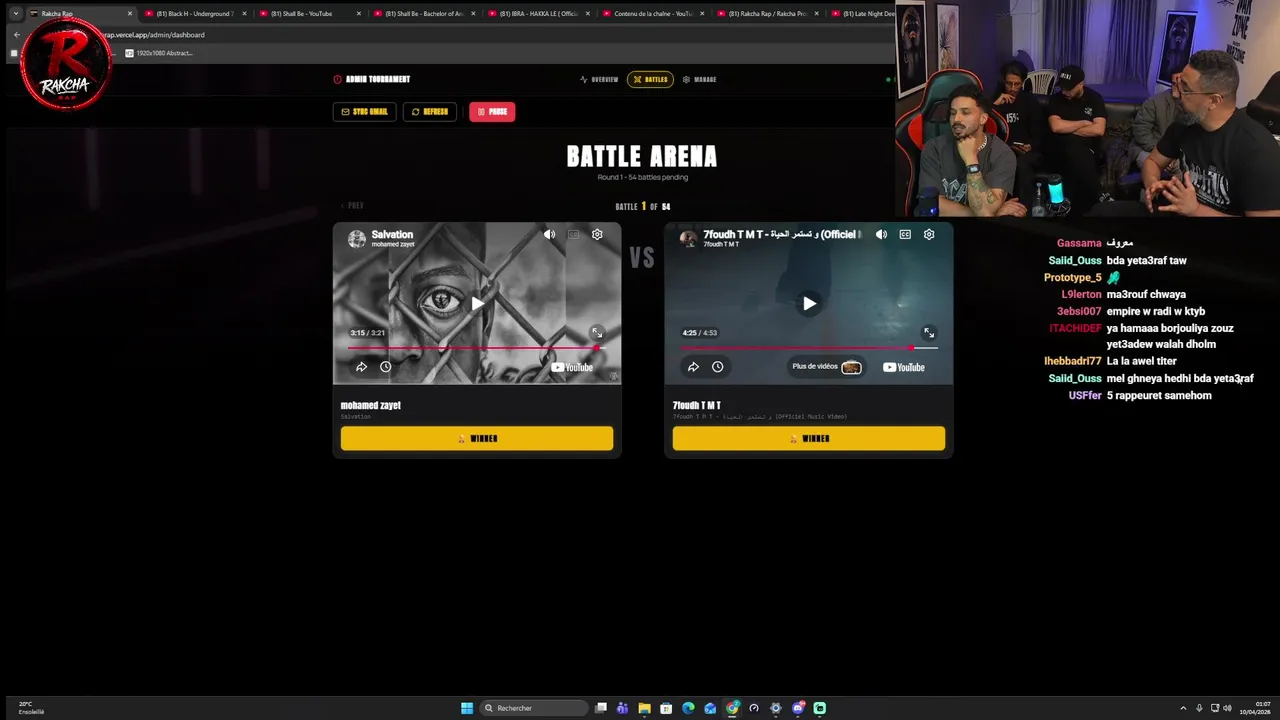Share the 7foudh T M T video
1280x720 pixels.
click(x=693, y=367)
